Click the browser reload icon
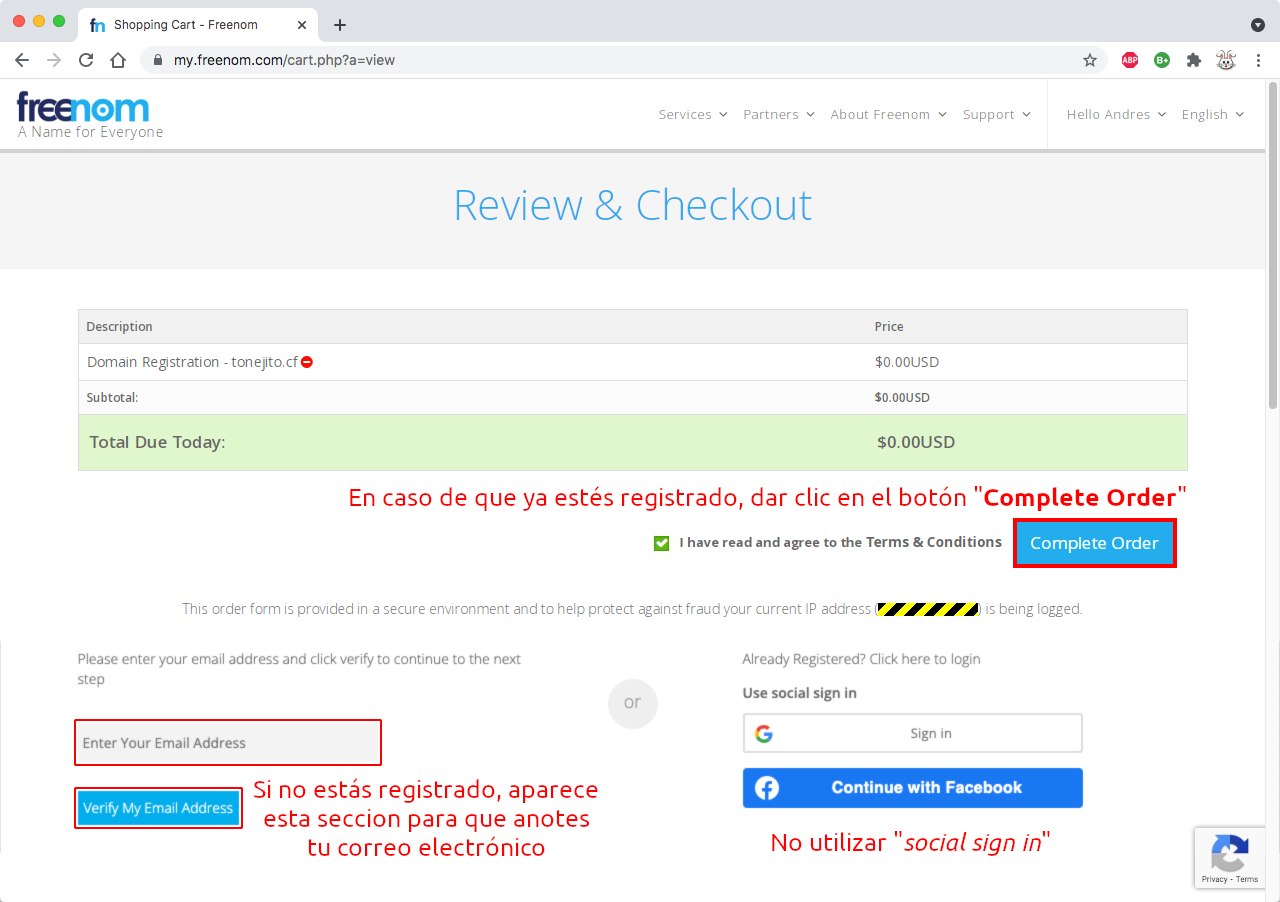This screenshot has width=1280, height=902. pos(86,60)
